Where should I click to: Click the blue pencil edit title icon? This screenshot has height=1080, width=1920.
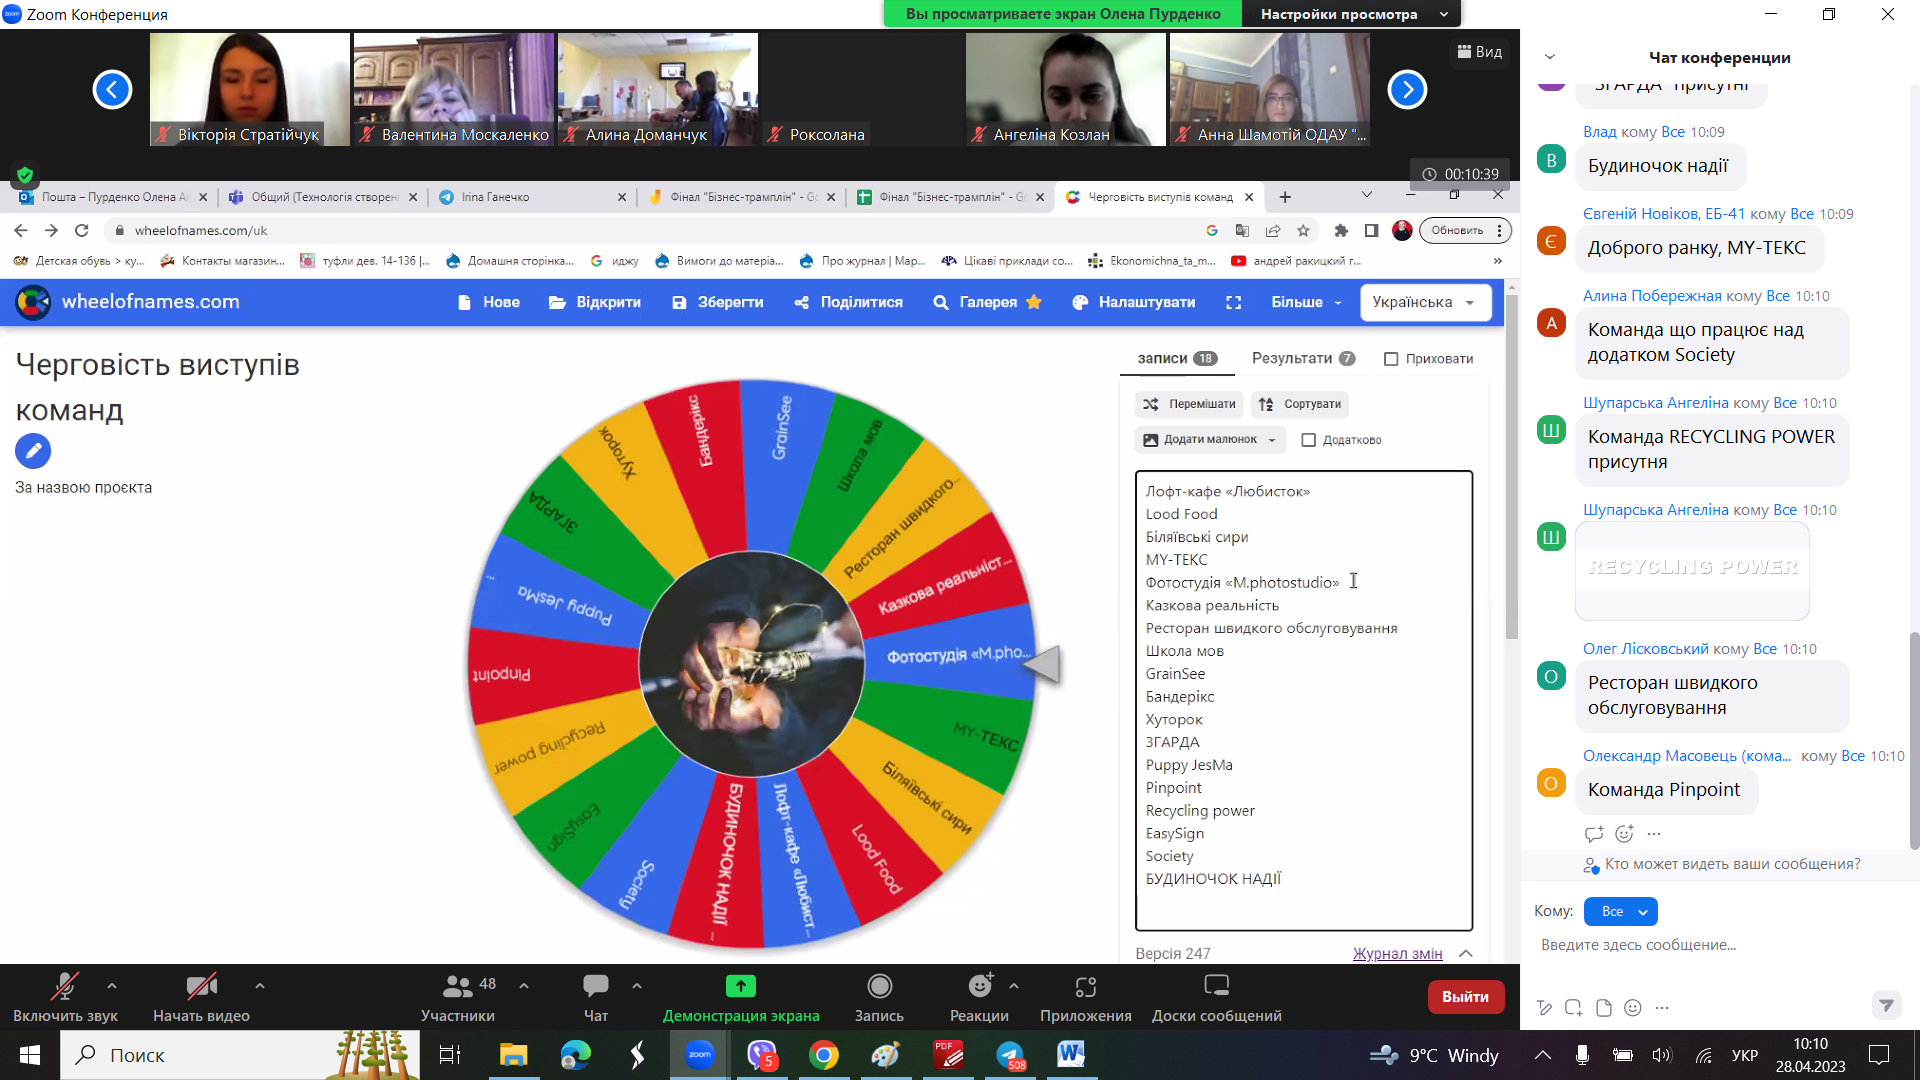33,451
